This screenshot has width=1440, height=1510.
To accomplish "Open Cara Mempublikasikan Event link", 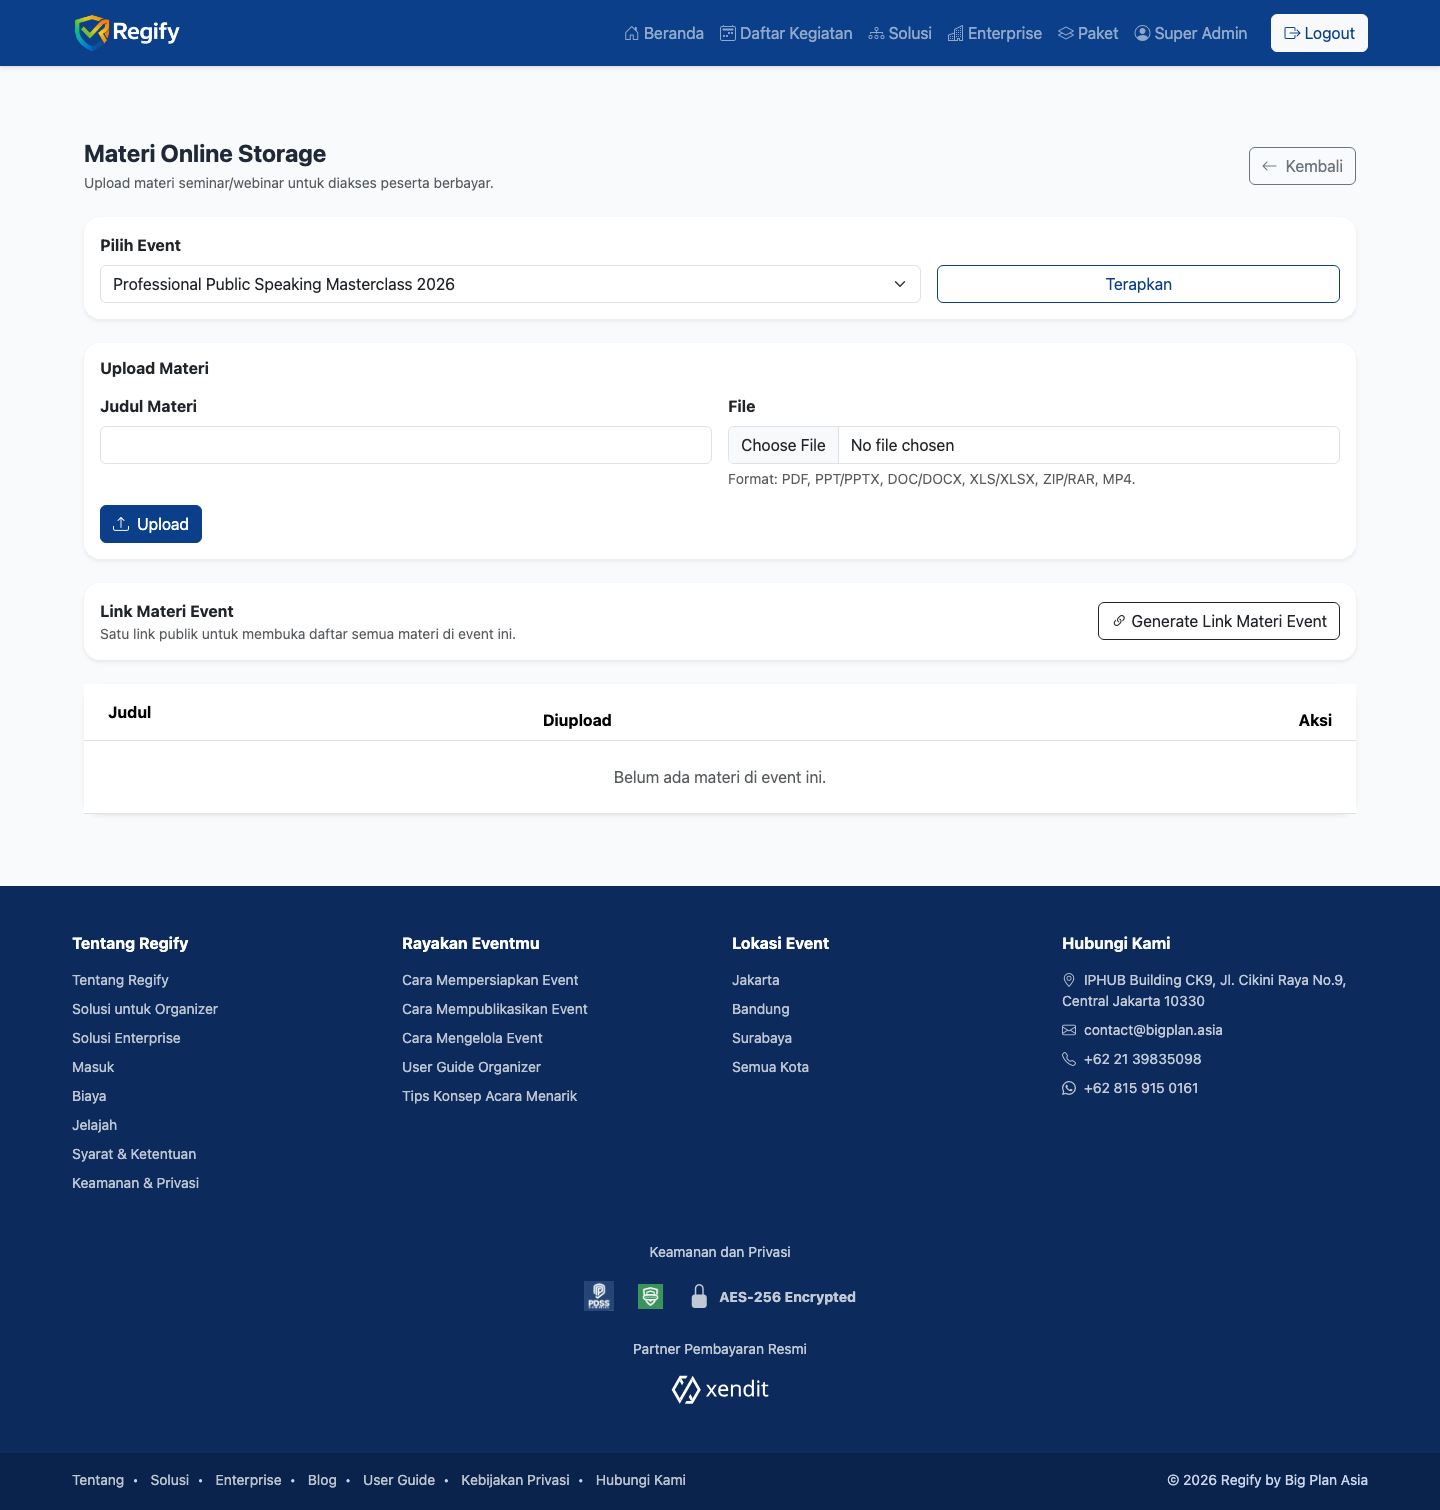I will [x=495, y=1009].
